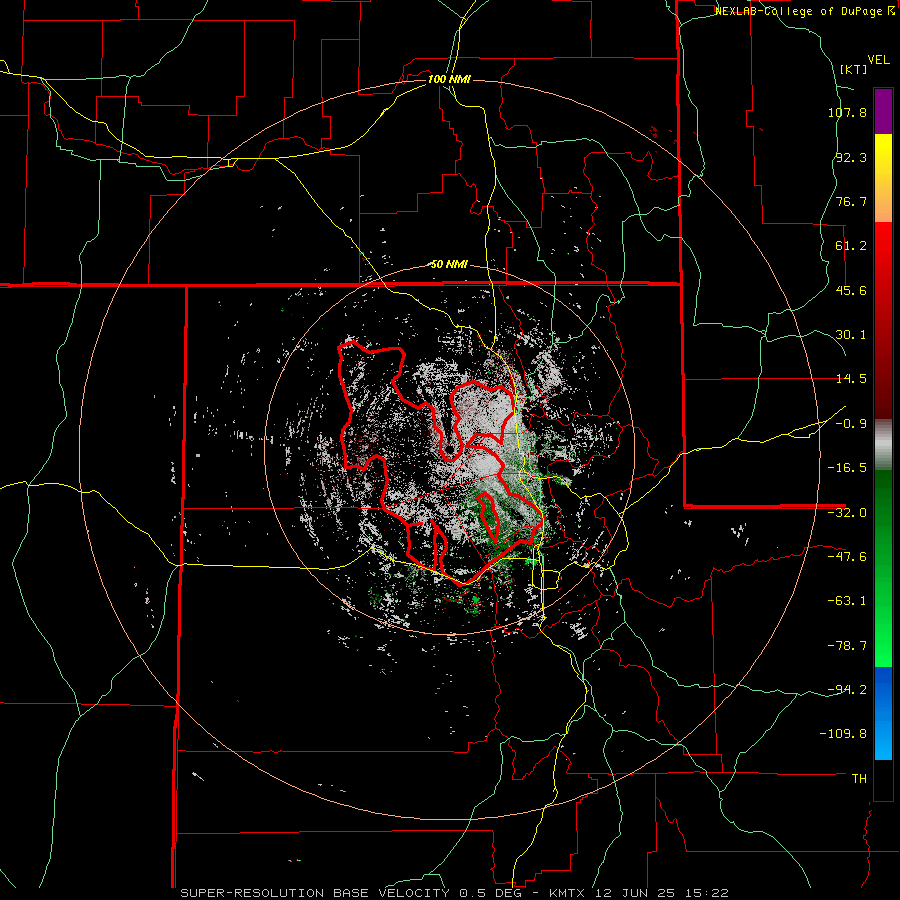
Task: Select the 76.7 scale label
Action: click(851, 201)
